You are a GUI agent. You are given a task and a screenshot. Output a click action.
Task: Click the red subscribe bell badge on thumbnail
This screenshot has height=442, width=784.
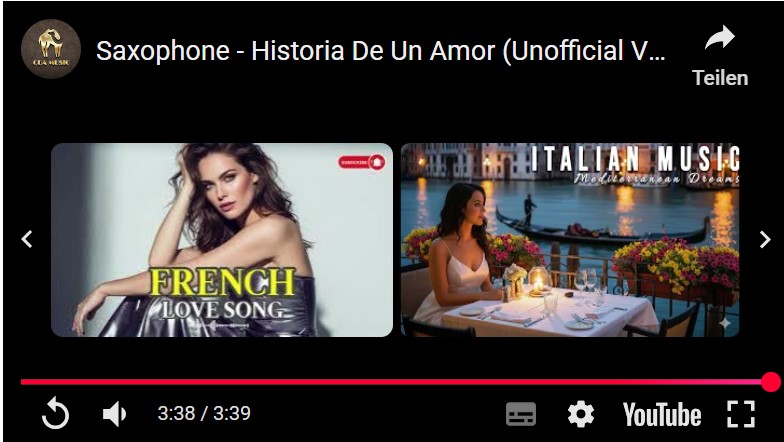(x=362, y=162)
